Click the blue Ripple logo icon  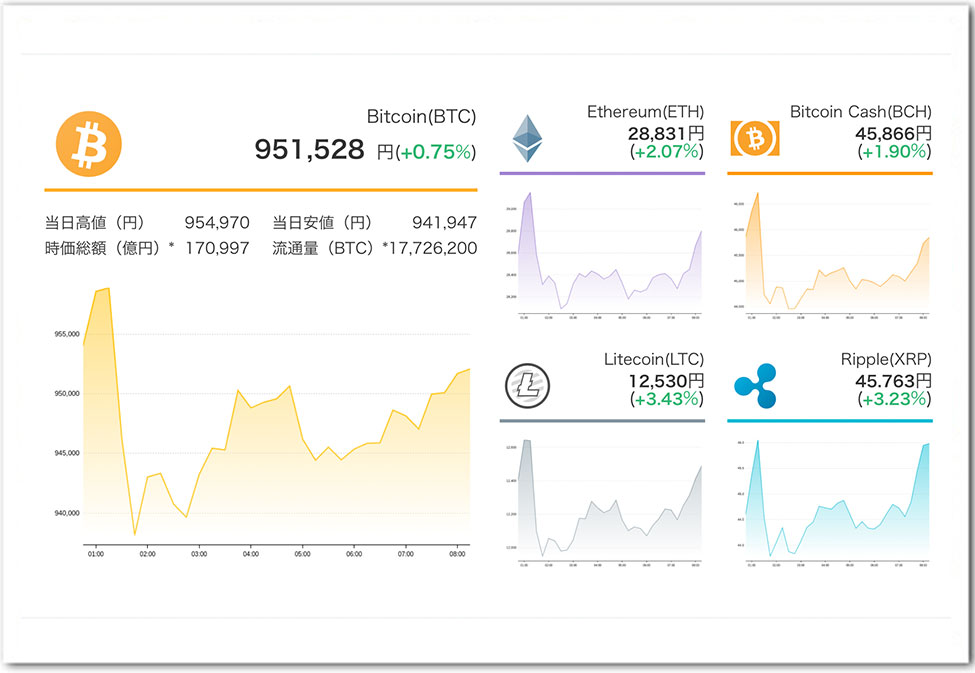755,386
